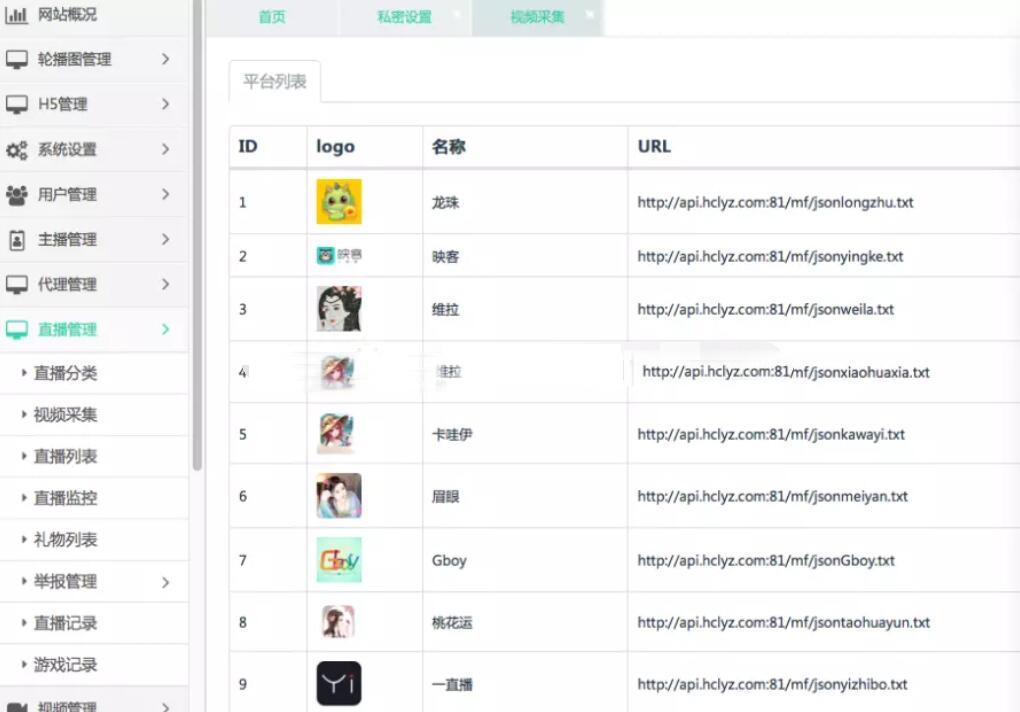Viewport: 1020px width, 712px height.
Task: Expand the H5管理 menu chevron
Action: coord(166,105)
